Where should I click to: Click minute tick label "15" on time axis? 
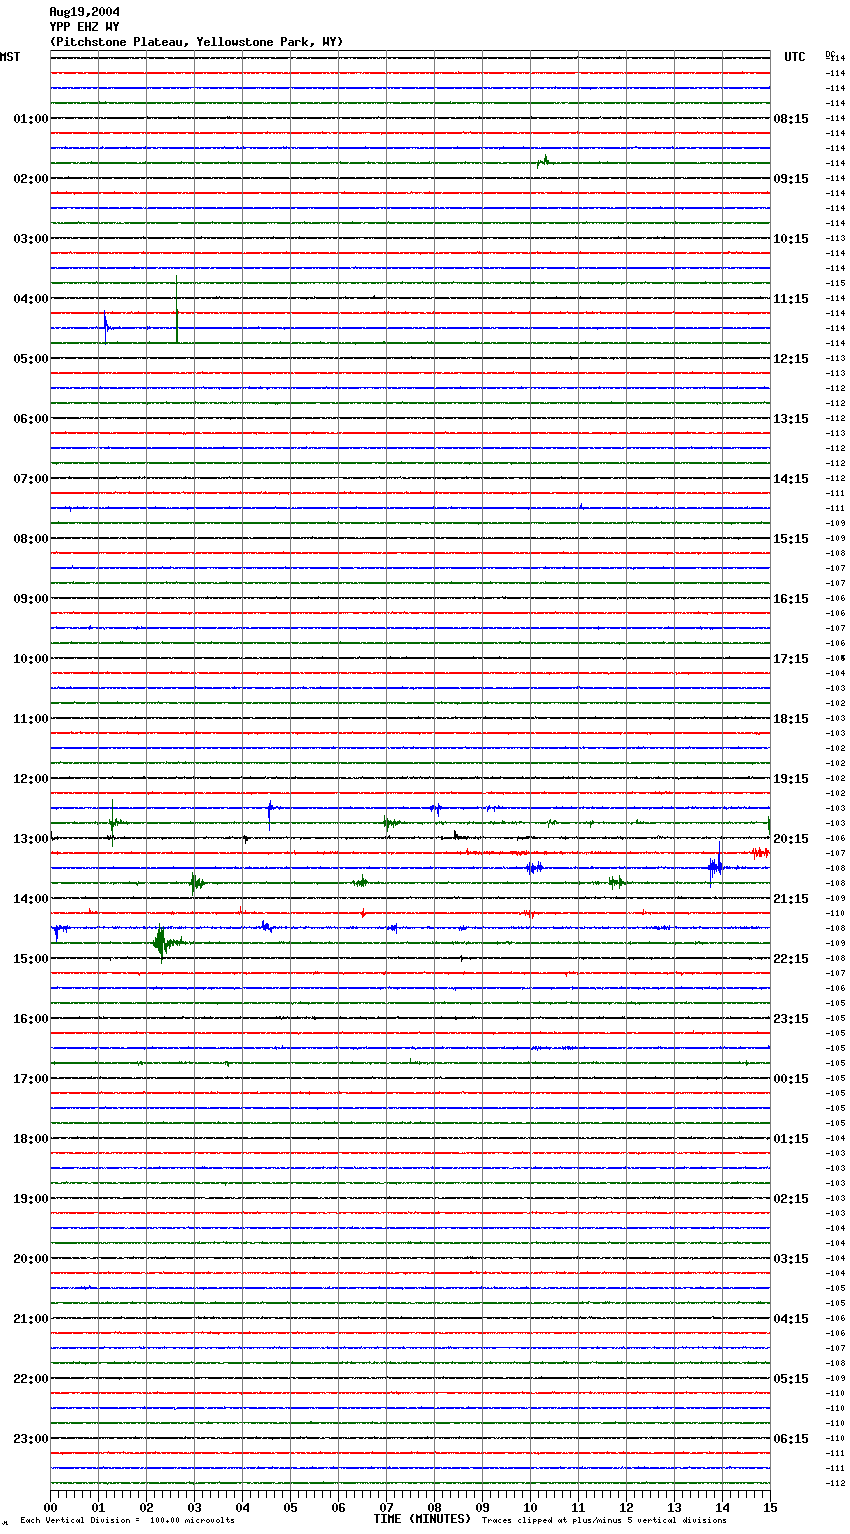click(x=770, y=1507)
